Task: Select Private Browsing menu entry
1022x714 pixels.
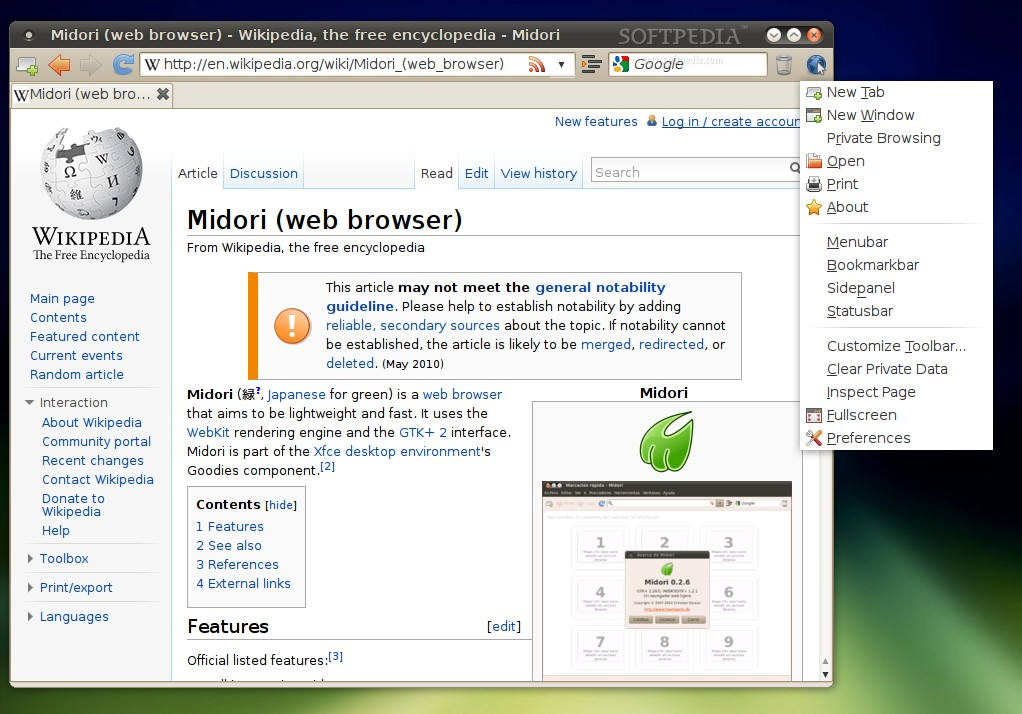Action: (896, 138)
